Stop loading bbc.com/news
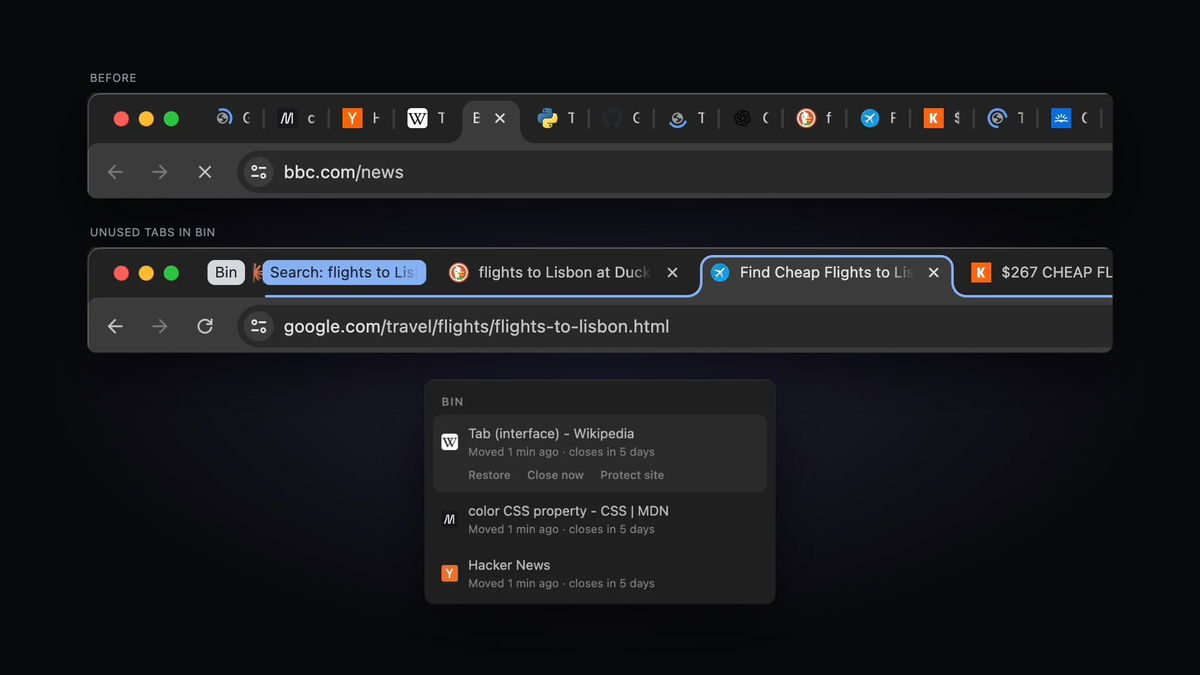 205,172
